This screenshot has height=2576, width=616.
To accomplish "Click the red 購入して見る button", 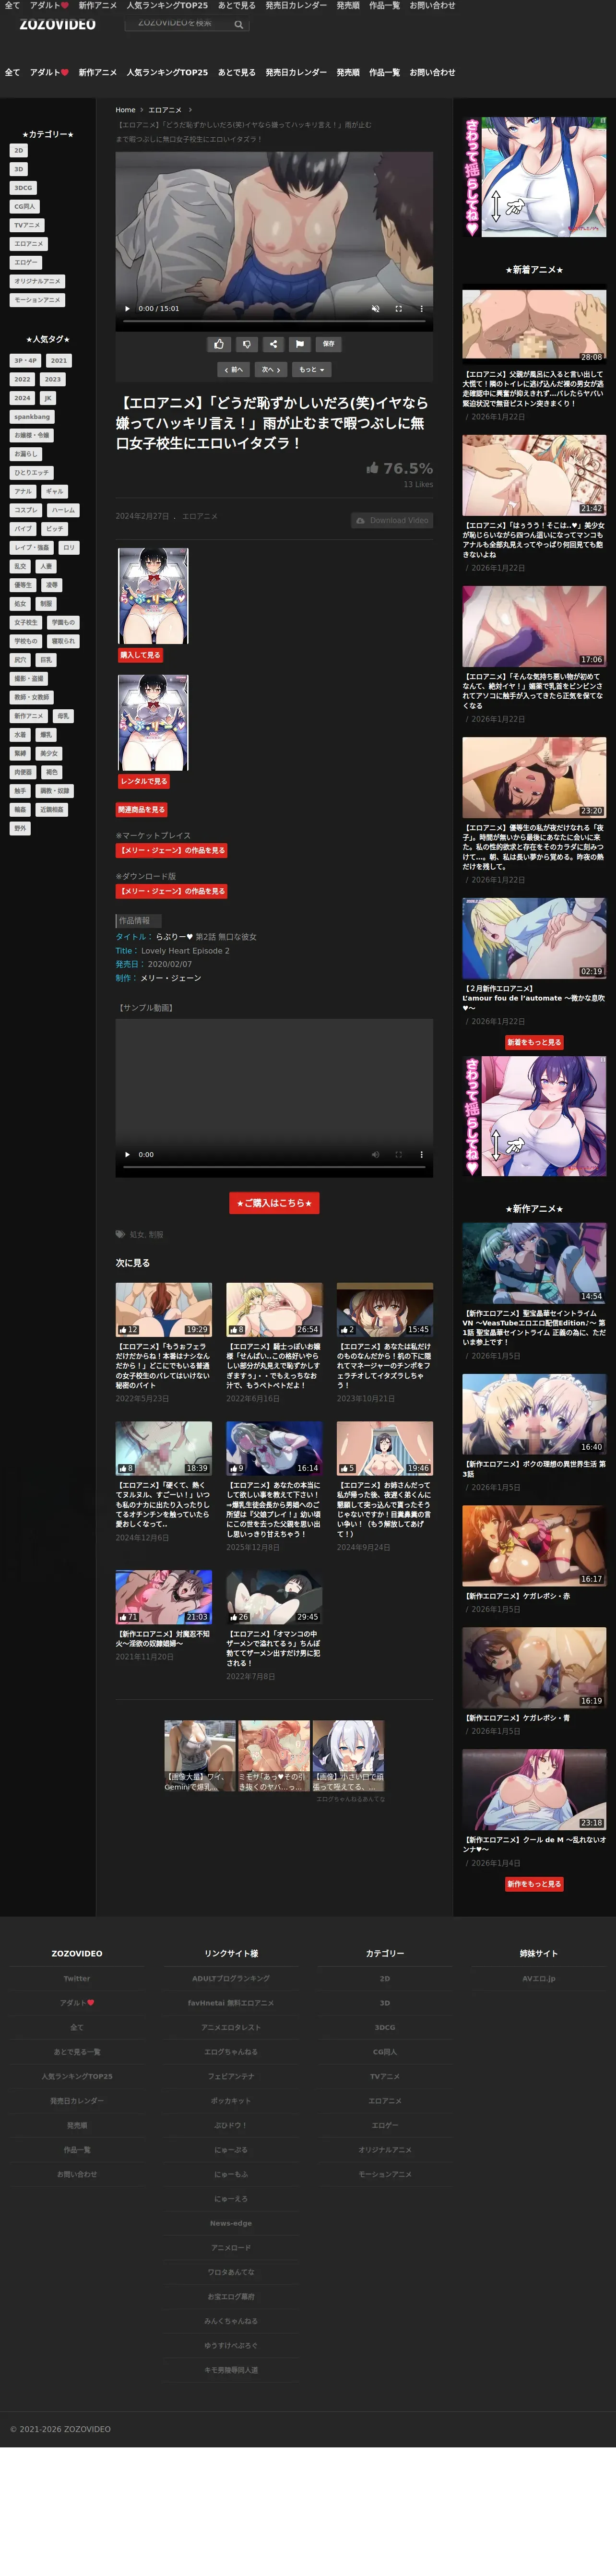I will click(x=141, y=655).
